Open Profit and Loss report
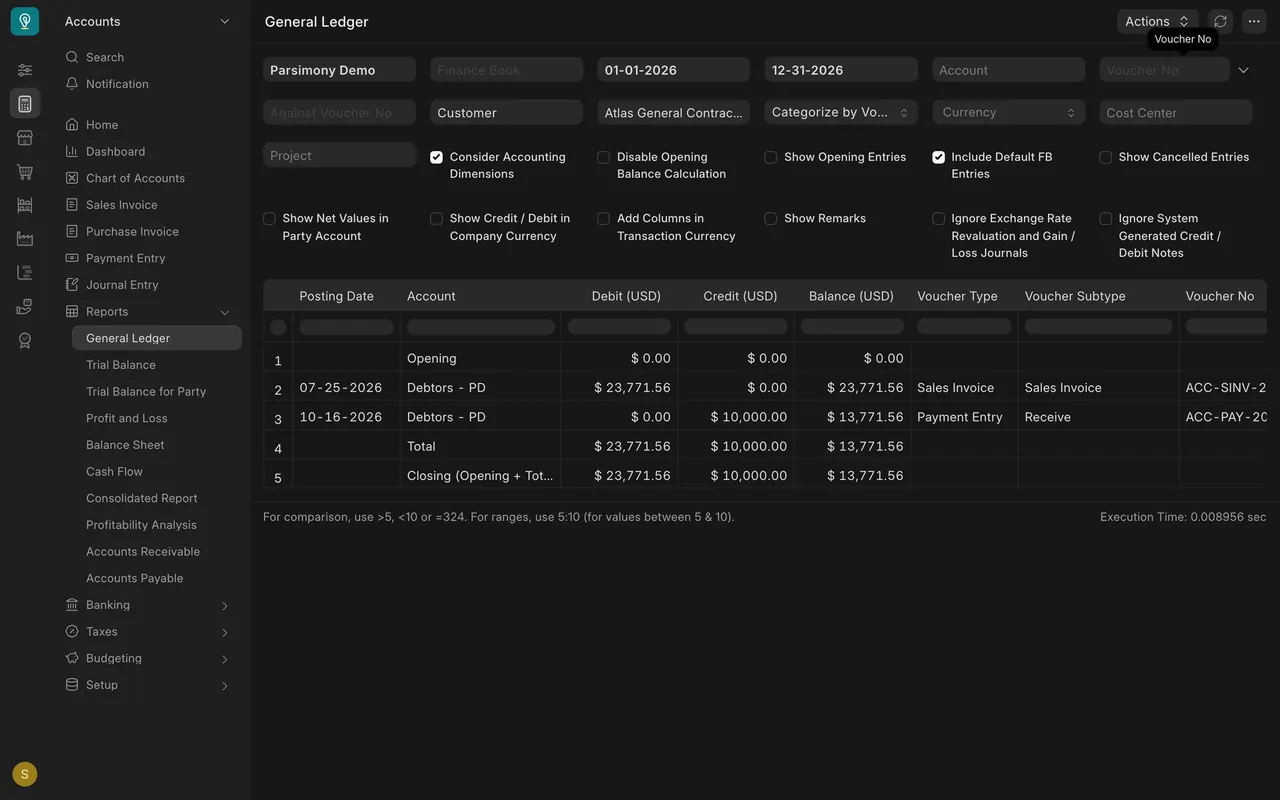This screenshot has height=800, width=1280. click(x=127, y=418)
